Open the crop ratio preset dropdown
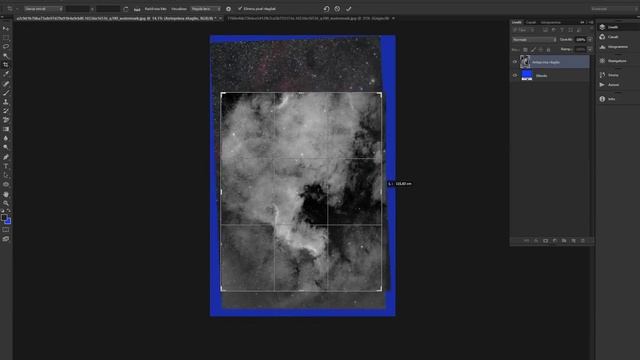Image resolution: width=640 pixels, height=360 pixels. click(43, 9)
